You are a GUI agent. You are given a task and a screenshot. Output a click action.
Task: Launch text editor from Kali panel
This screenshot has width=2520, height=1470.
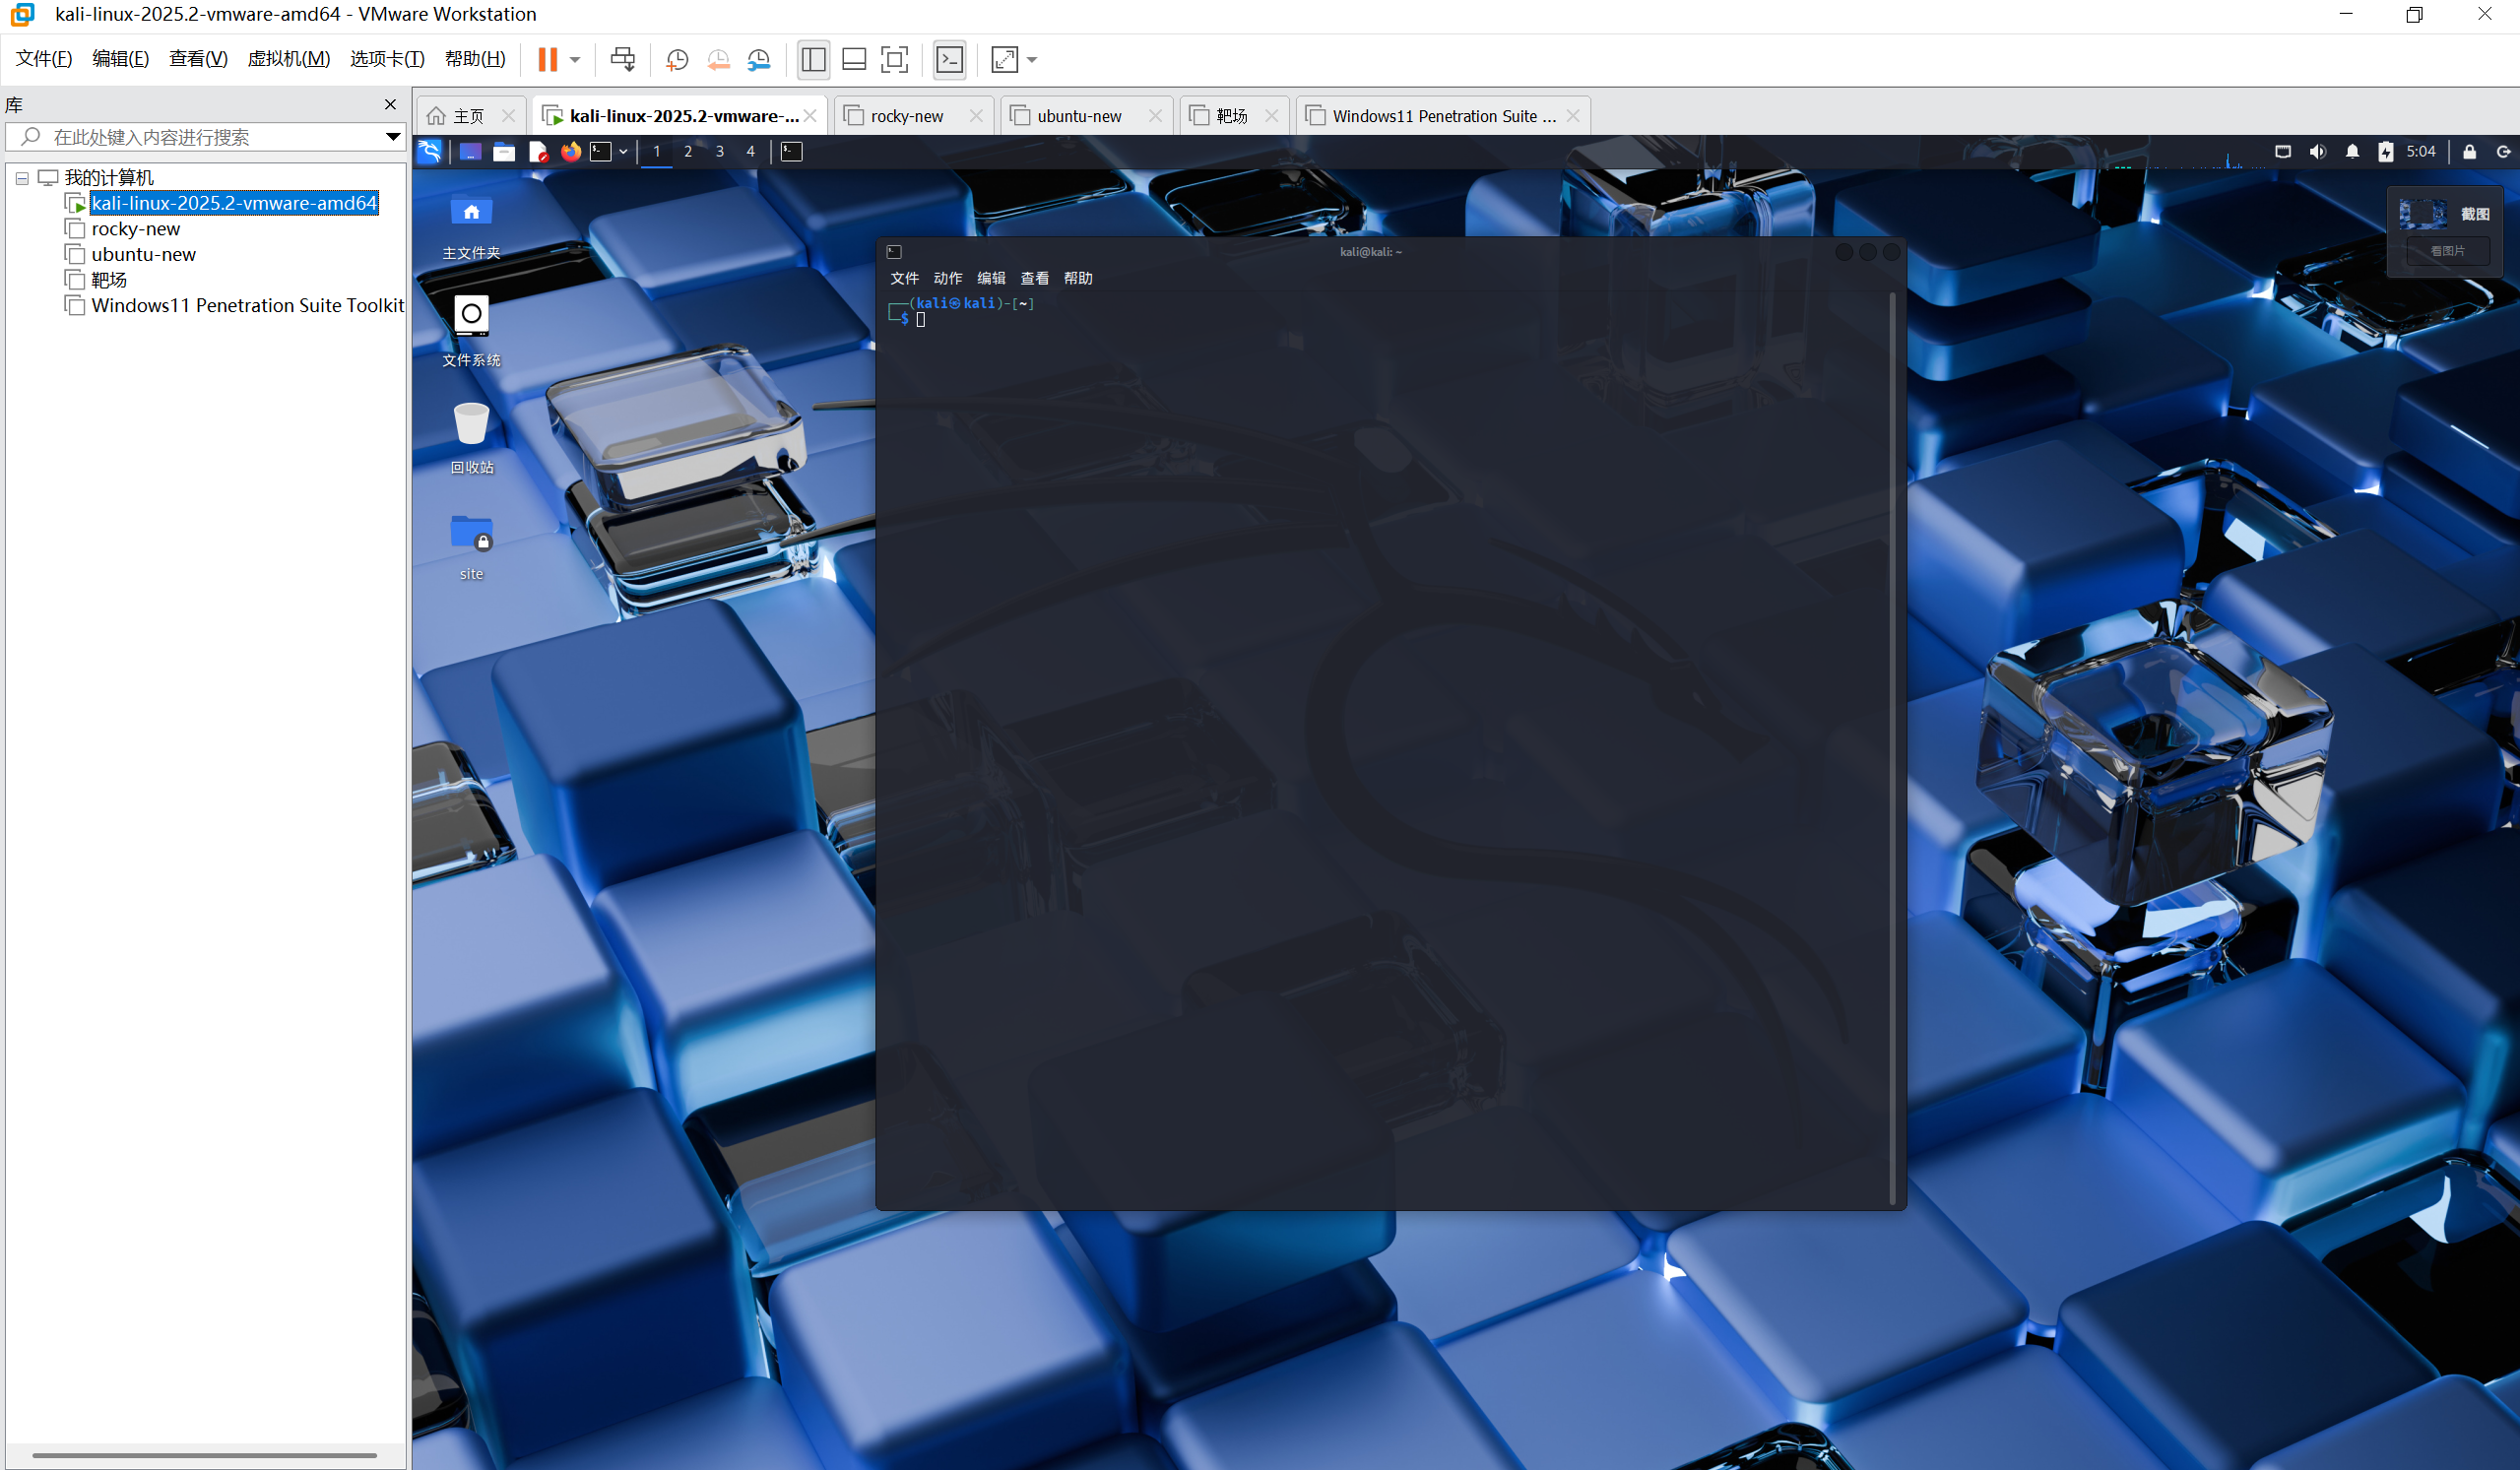[x=538, y=152]
